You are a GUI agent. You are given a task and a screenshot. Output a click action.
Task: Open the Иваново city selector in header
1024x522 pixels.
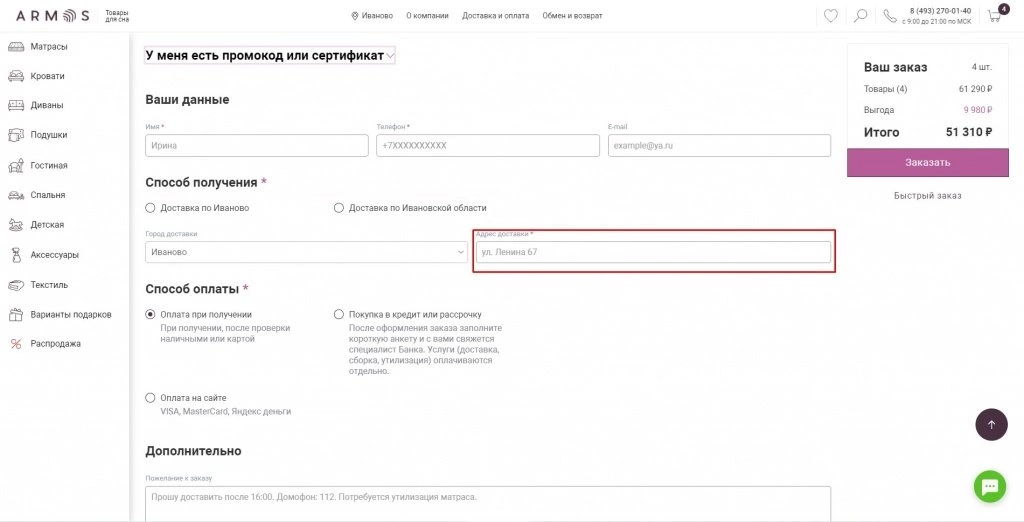point(372,16)
